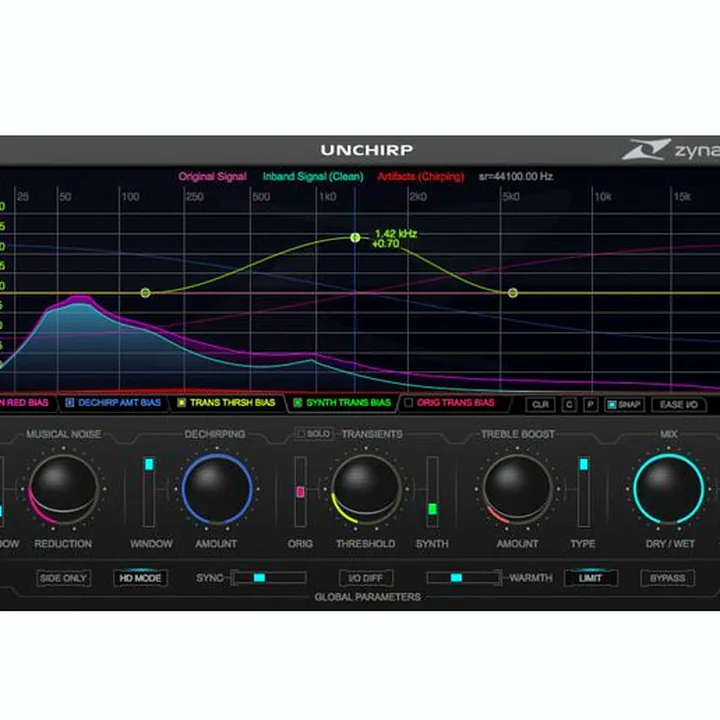
Task: Click the '+0.70' node gain readout
Action: [x=385, y=244]
